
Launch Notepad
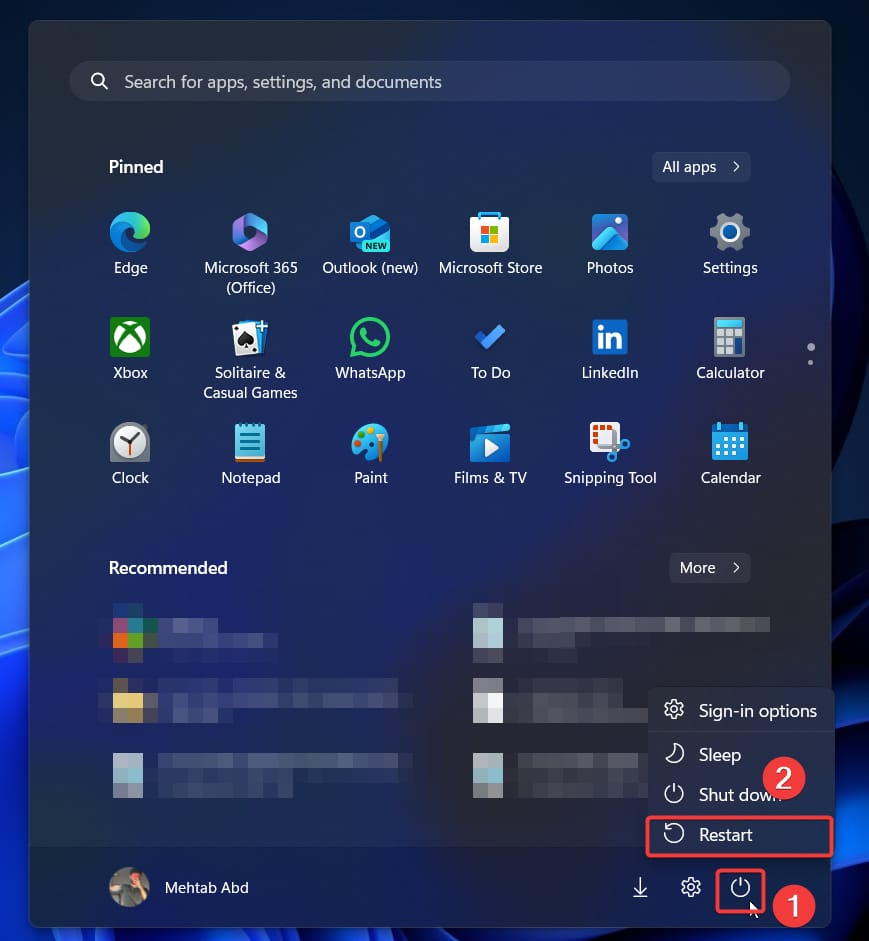click(250, 453)
